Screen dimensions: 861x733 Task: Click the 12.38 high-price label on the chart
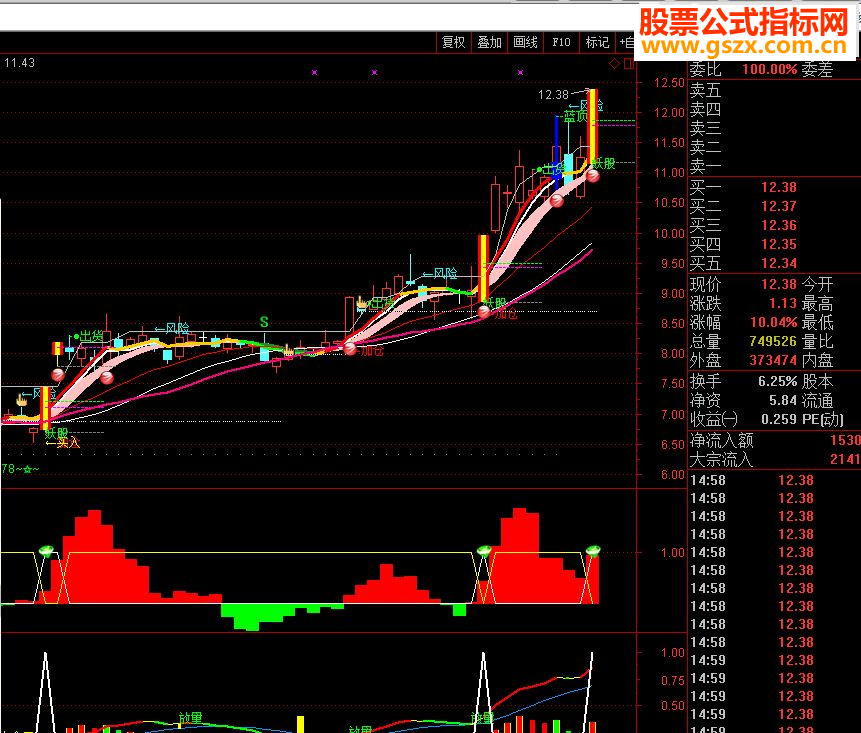tap(553, 95)
